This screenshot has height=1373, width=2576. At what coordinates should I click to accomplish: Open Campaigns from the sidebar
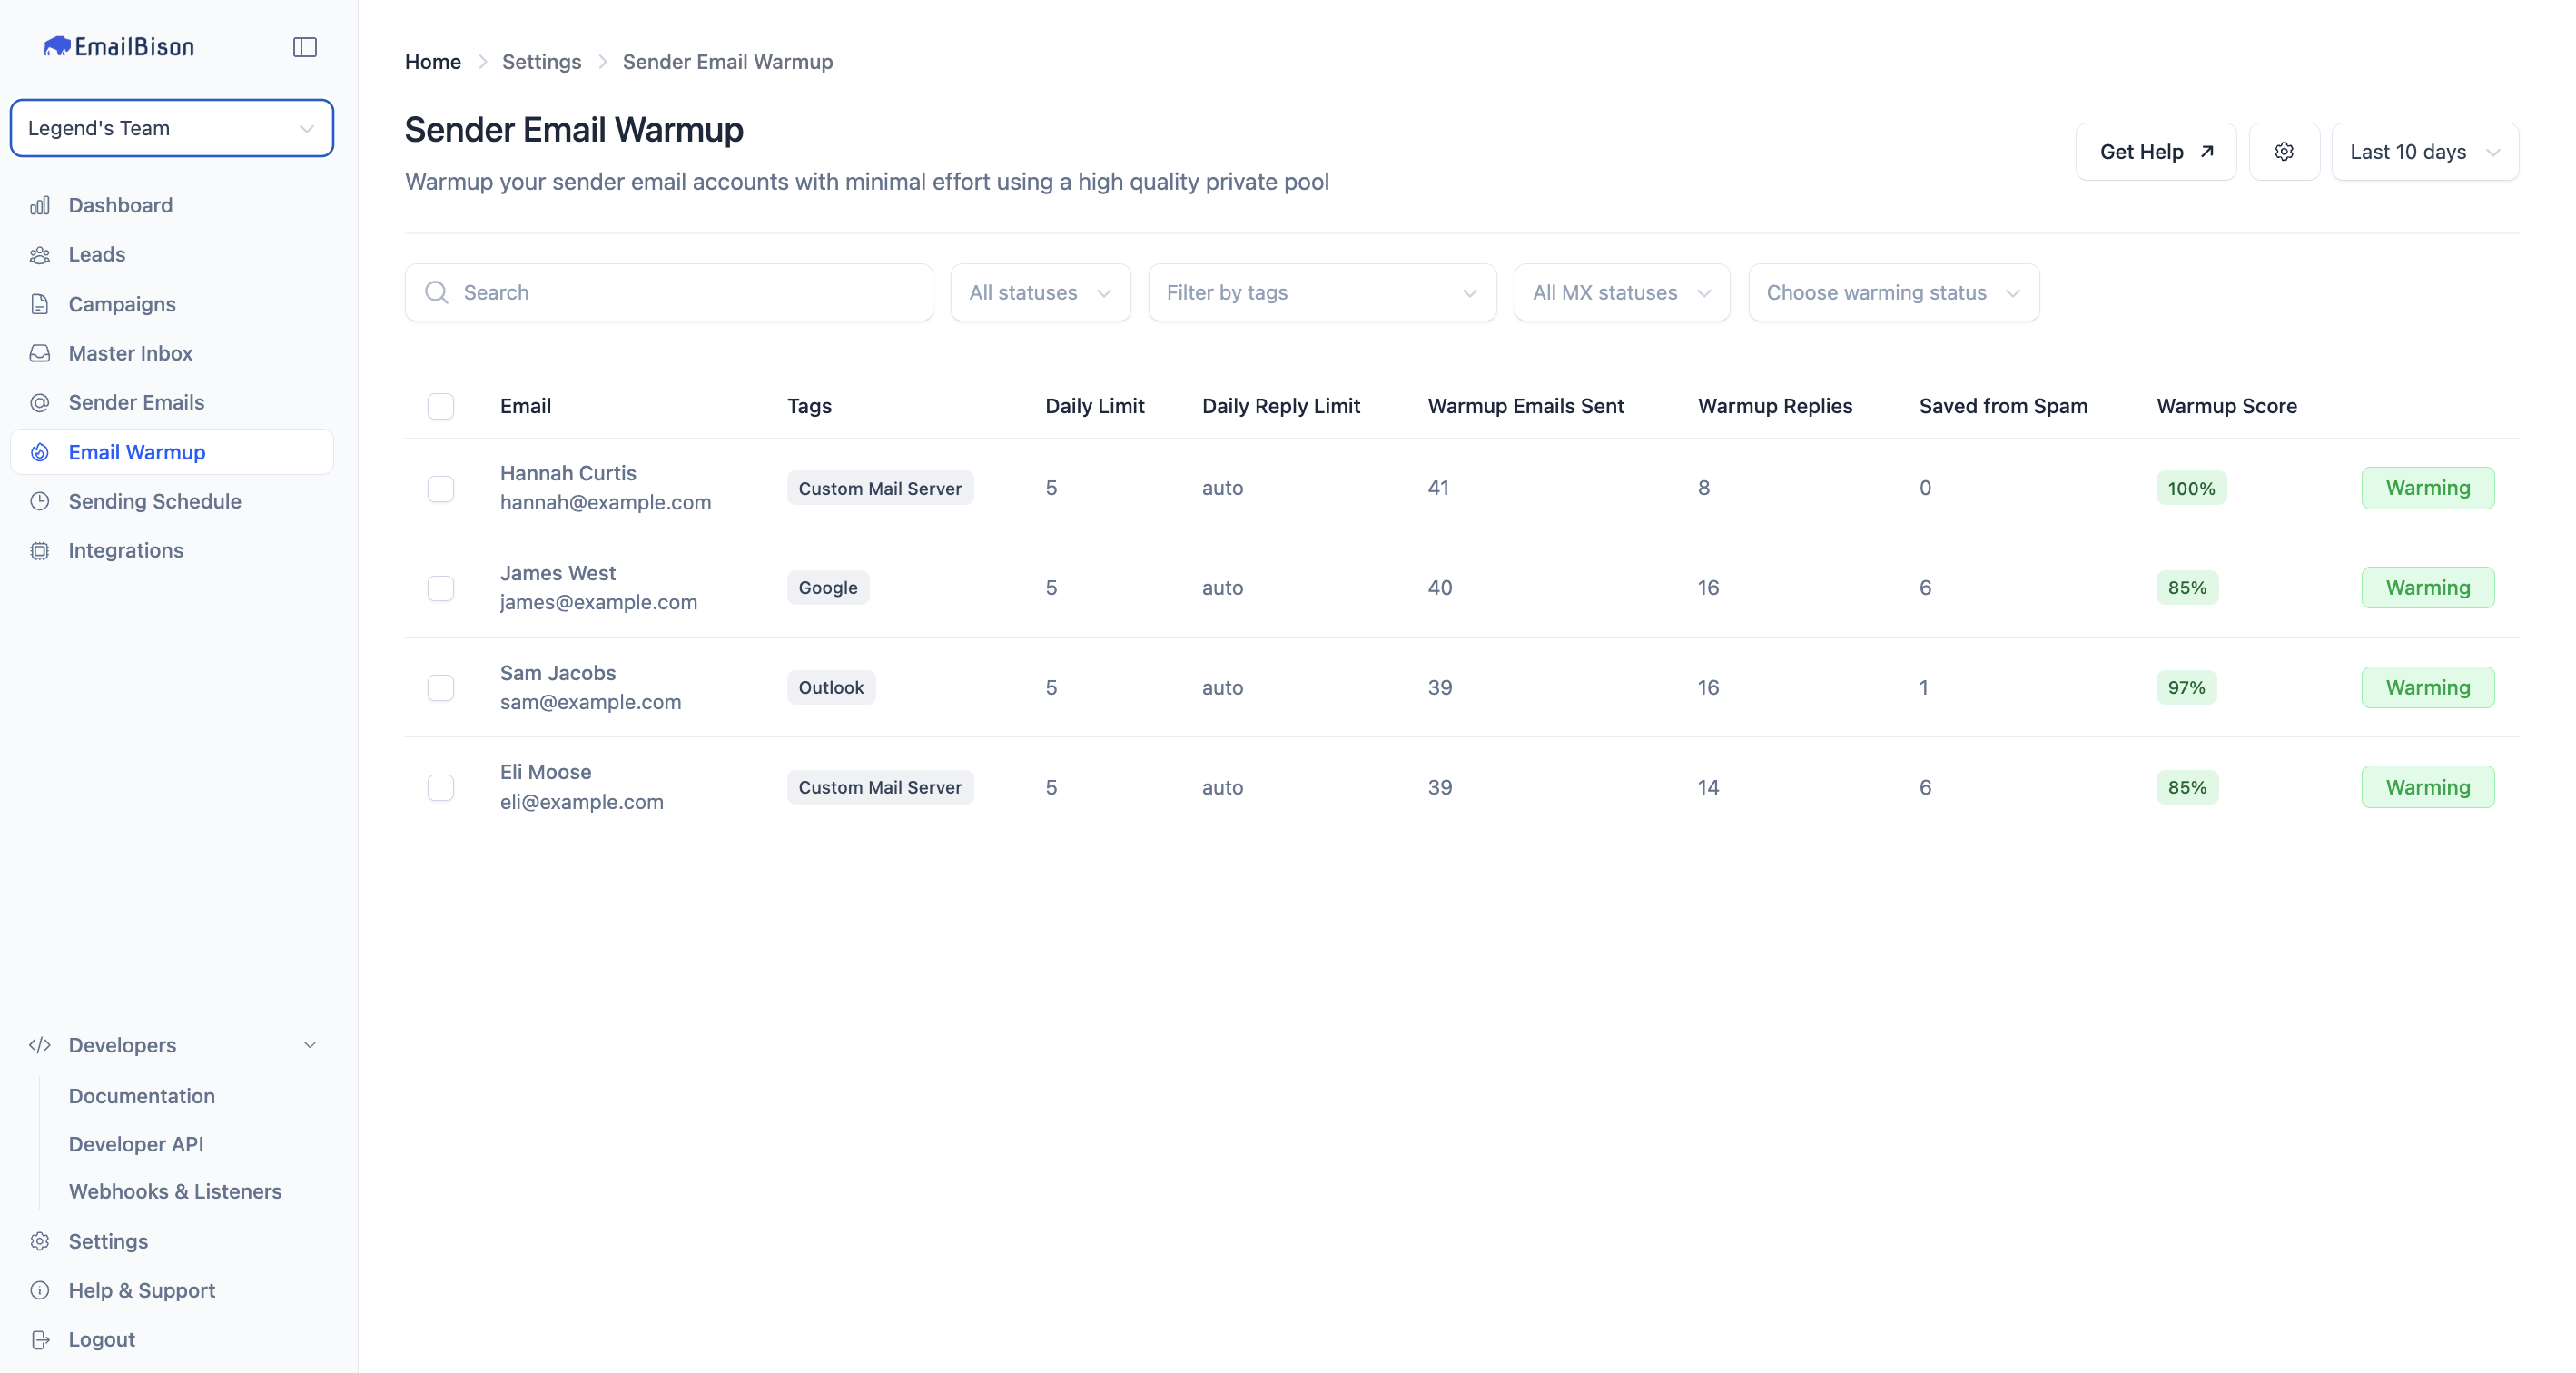[x=122, y=305]
